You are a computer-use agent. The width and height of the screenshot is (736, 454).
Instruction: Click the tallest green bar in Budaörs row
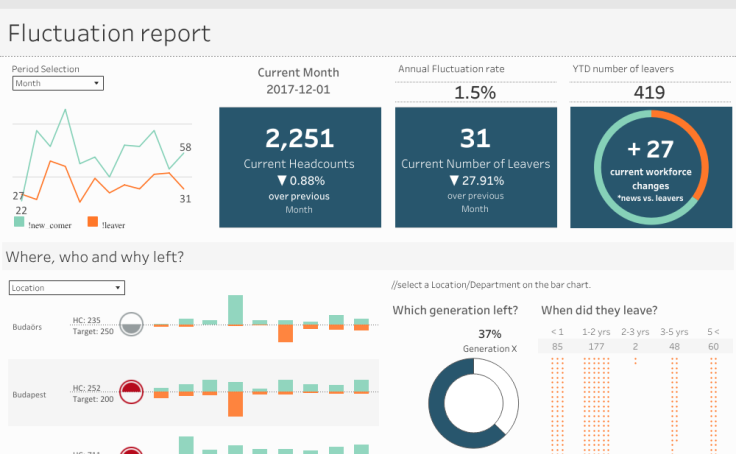click(x=235, y=309)
